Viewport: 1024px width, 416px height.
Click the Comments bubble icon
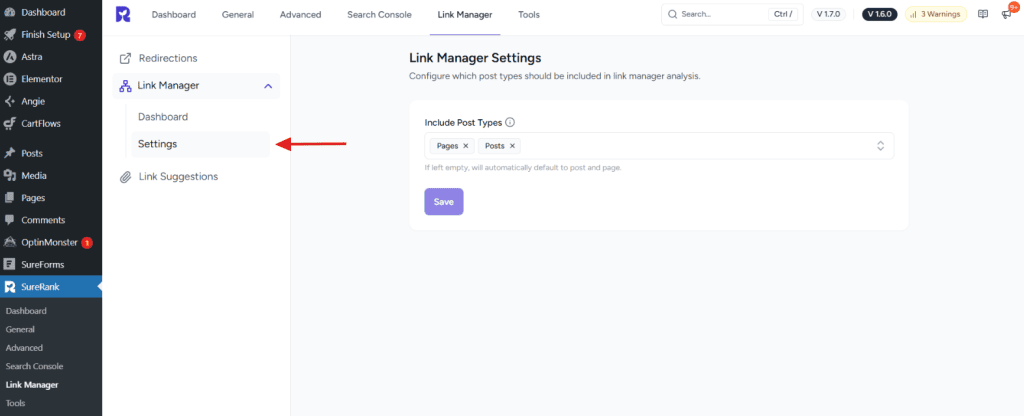(9, 220)
